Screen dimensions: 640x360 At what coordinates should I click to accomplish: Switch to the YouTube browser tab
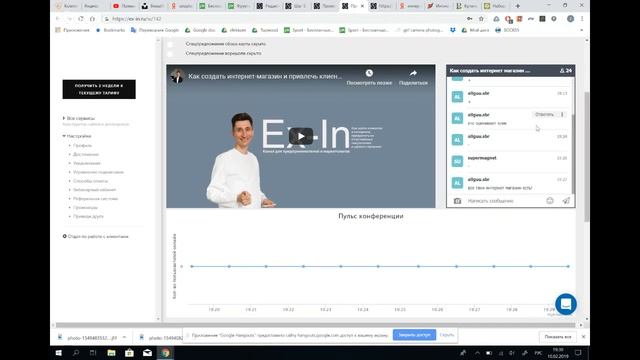tap(124, 6)
